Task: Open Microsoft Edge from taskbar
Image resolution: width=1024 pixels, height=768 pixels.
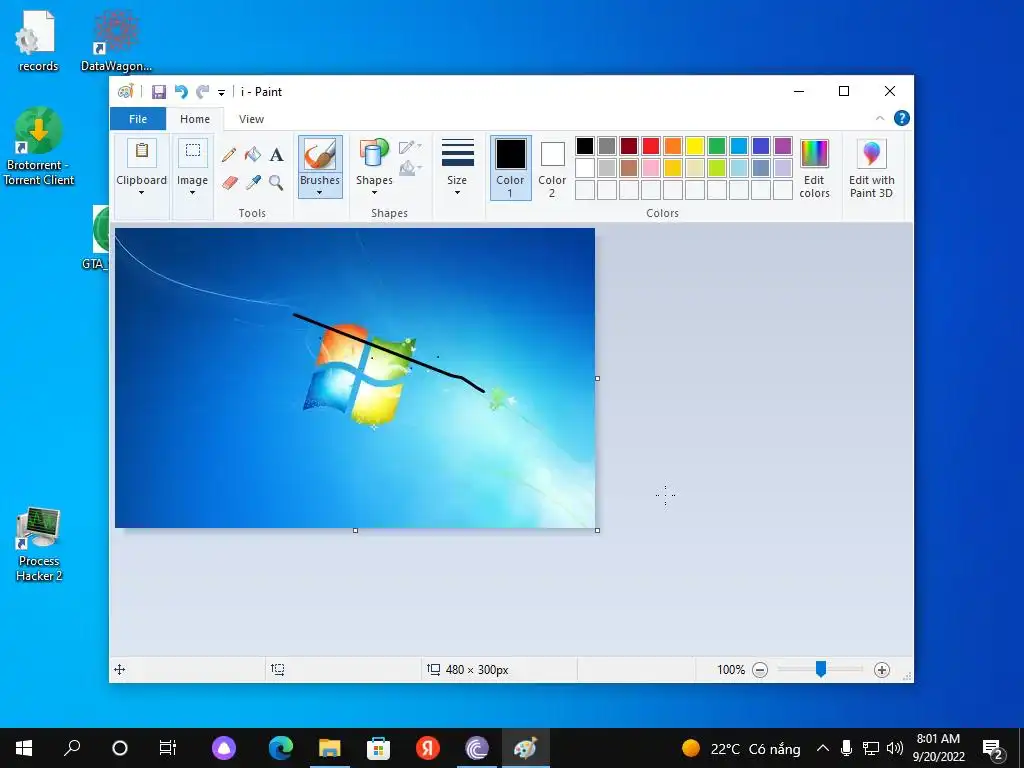Action: tap(281, 748)
